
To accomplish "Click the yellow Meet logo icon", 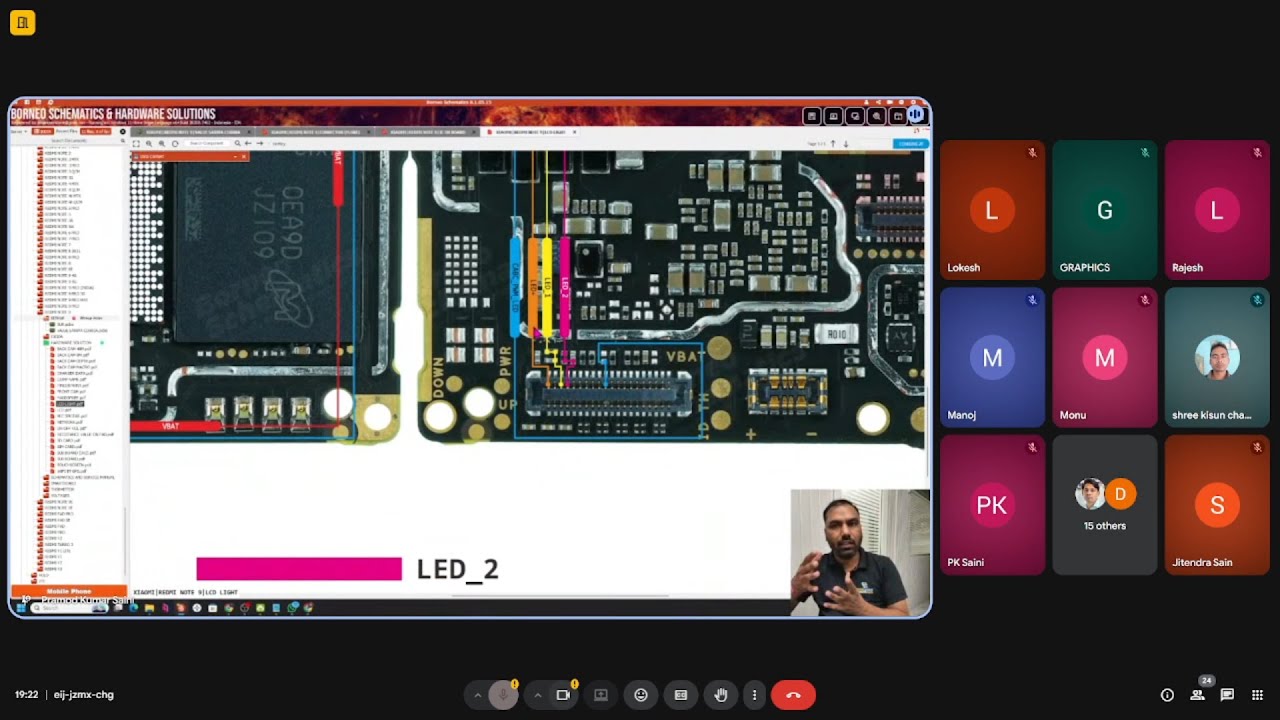I will tap(22, 22).
